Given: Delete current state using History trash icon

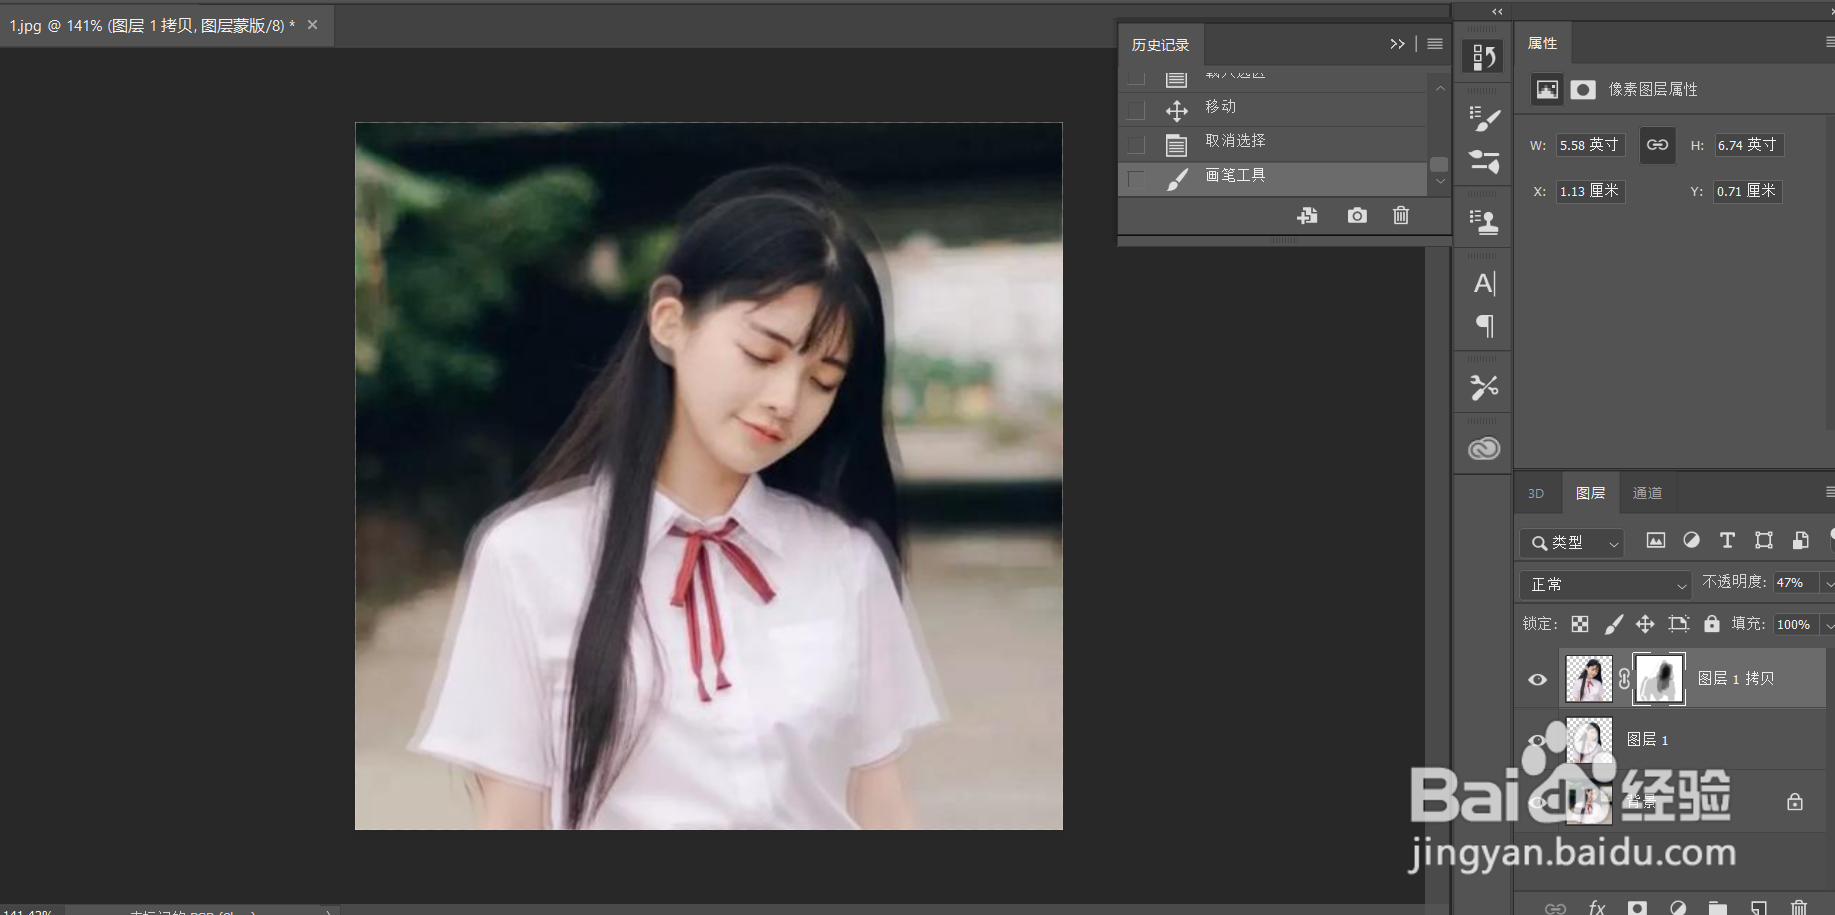Looking at the screenshot, I should pos(1400,215).
